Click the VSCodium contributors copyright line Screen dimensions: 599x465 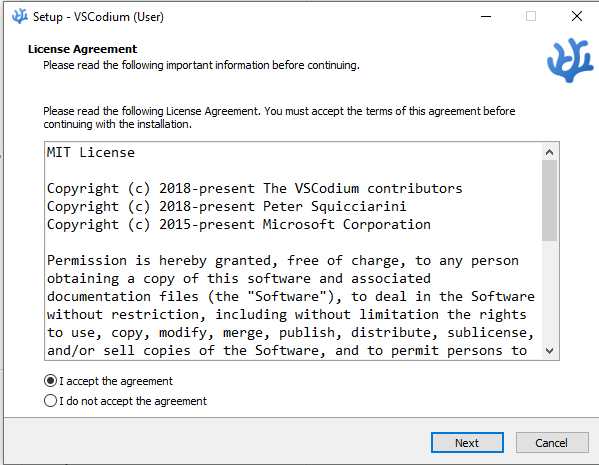coord(254,188)
